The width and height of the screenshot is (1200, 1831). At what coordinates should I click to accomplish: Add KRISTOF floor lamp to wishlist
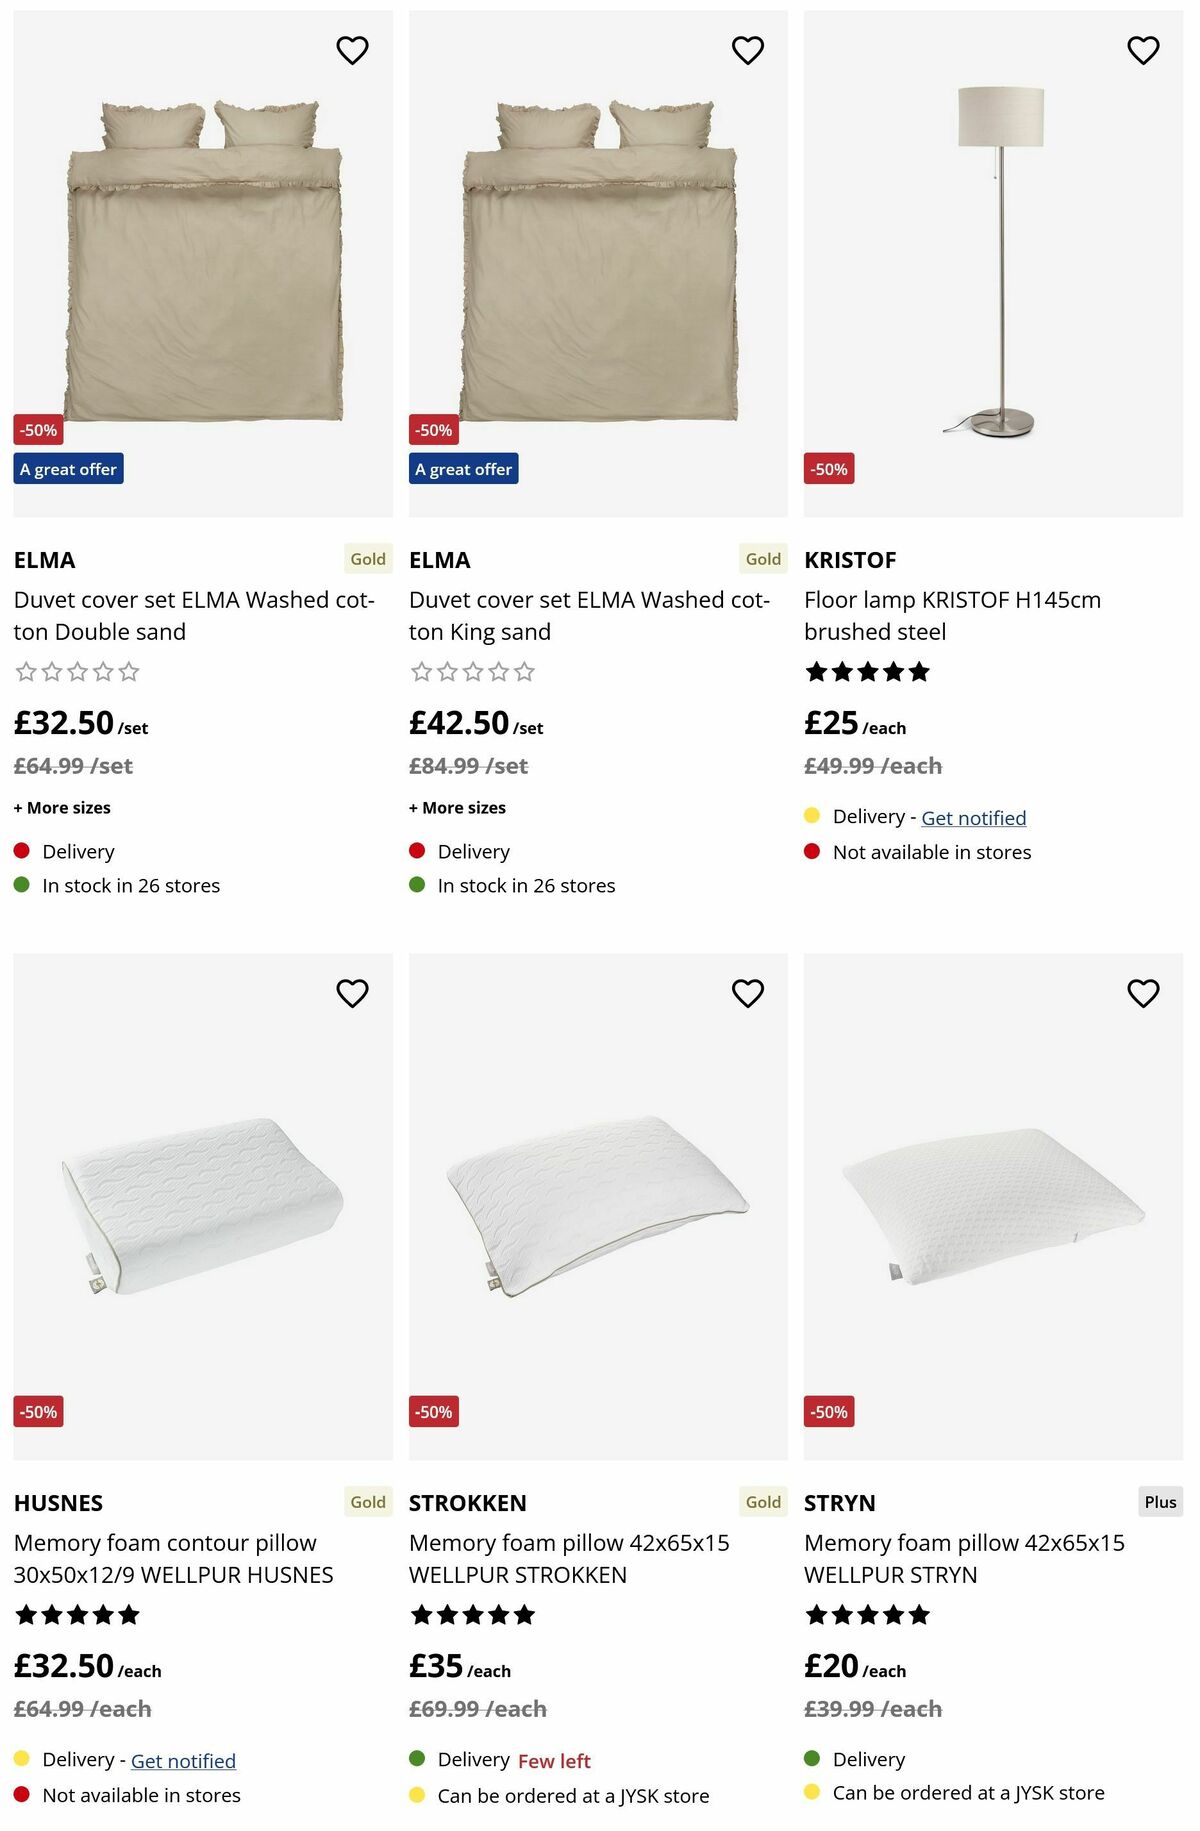click(x=1143, y=50)
